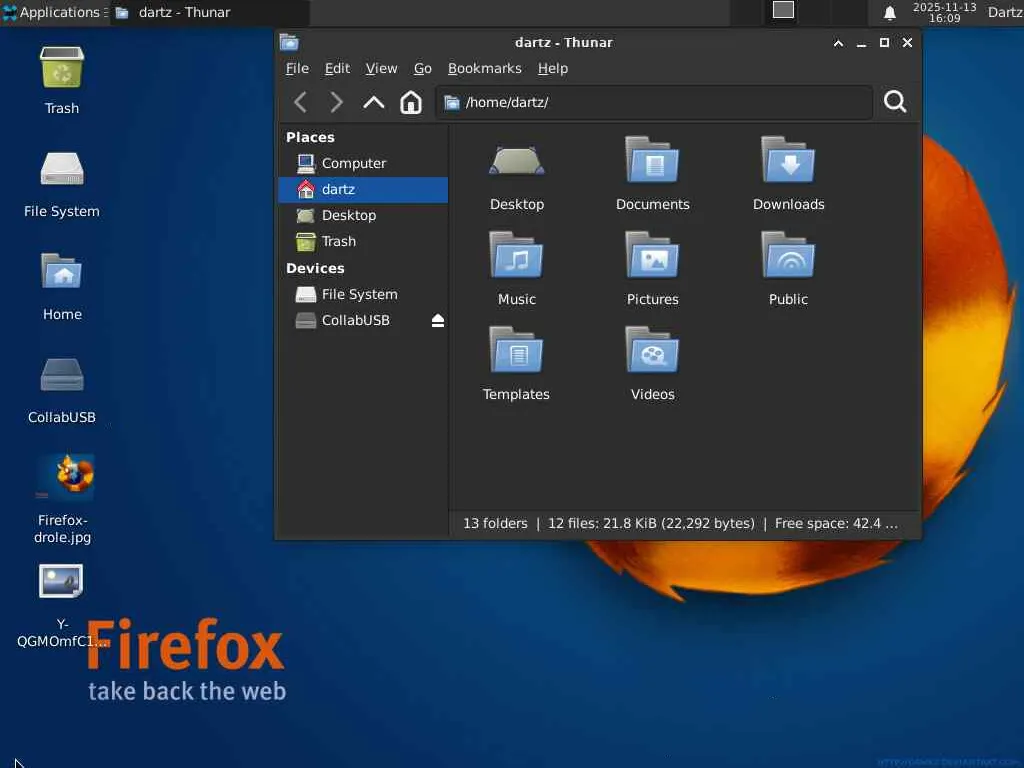This screenshot has width=1024, height=768.
Task: Select File System icon on desktop
Action: (x=62, y=169)
